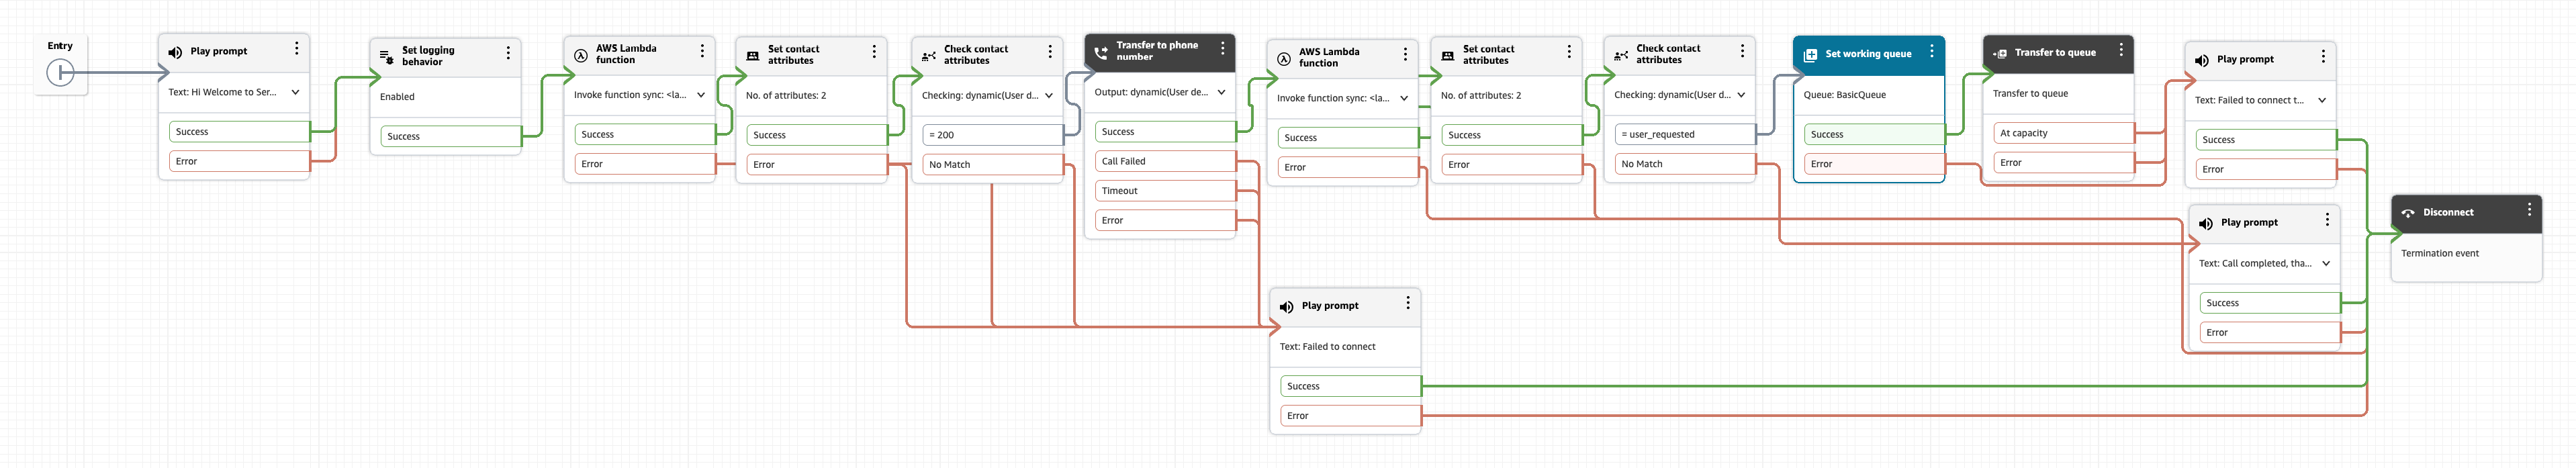Click Set contact attributes icon before the '= 200' check block
This screenshot has height=468, width=2576.
click(753, 56)
